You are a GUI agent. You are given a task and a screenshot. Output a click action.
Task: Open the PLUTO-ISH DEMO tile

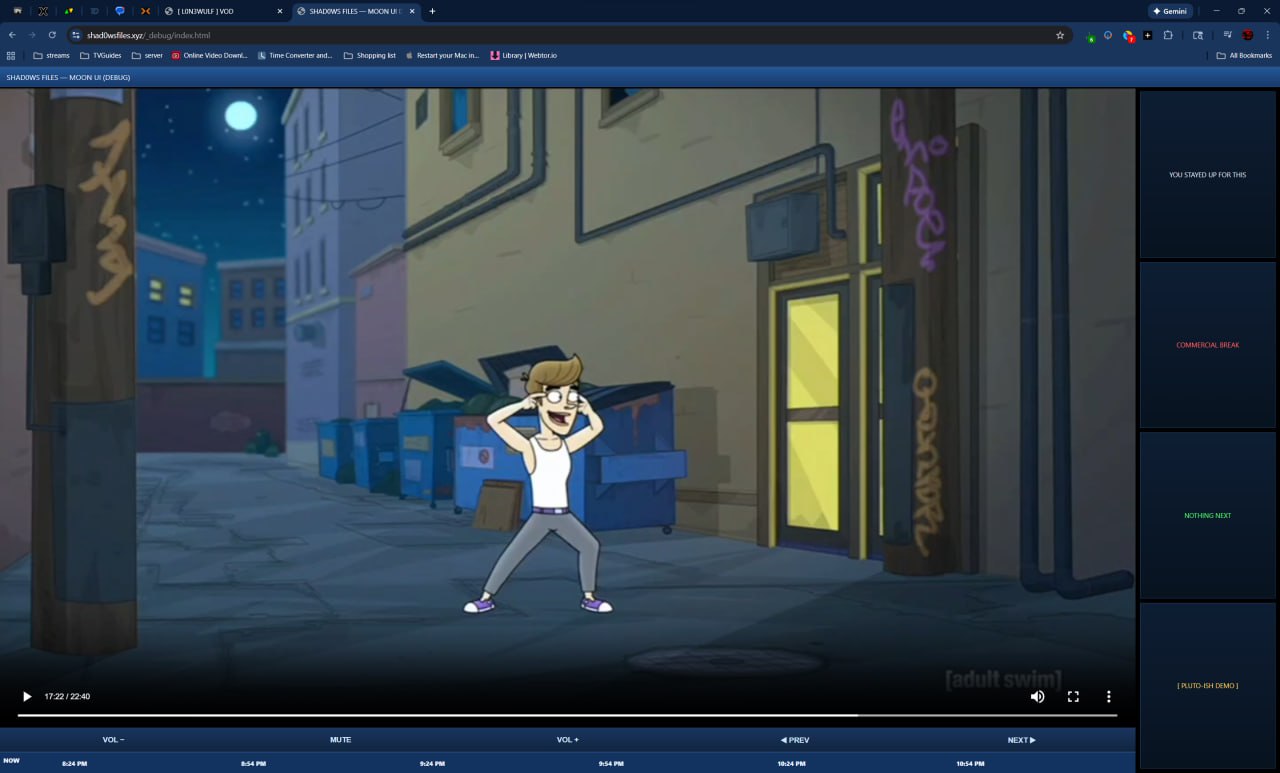(1207, 686)
